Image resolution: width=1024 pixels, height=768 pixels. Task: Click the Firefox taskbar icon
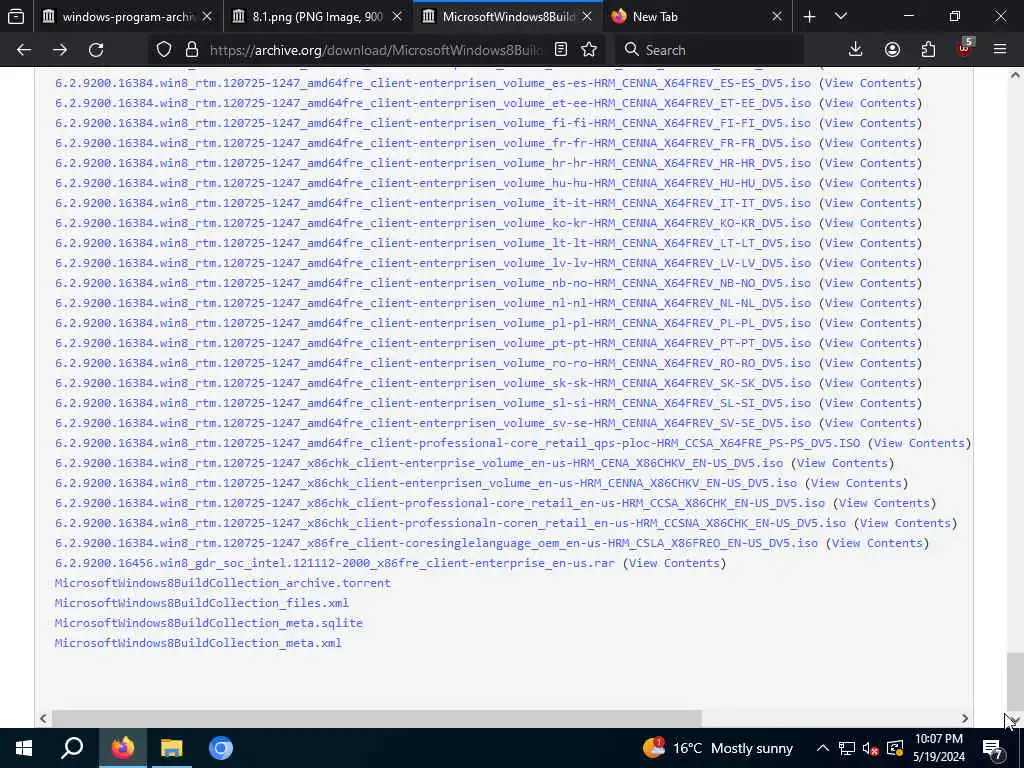[123, 748]
